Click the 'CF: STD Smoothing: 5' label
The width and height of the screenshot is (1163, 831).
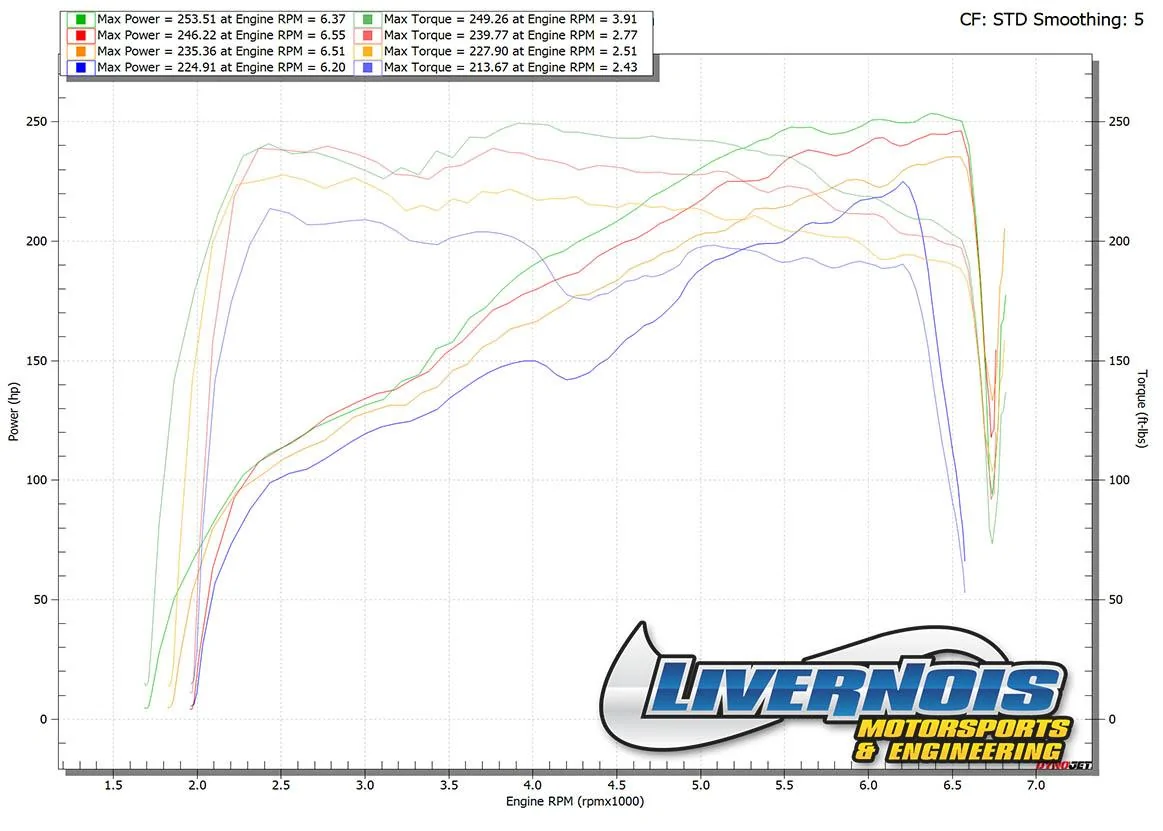(x=1052, y=20)
